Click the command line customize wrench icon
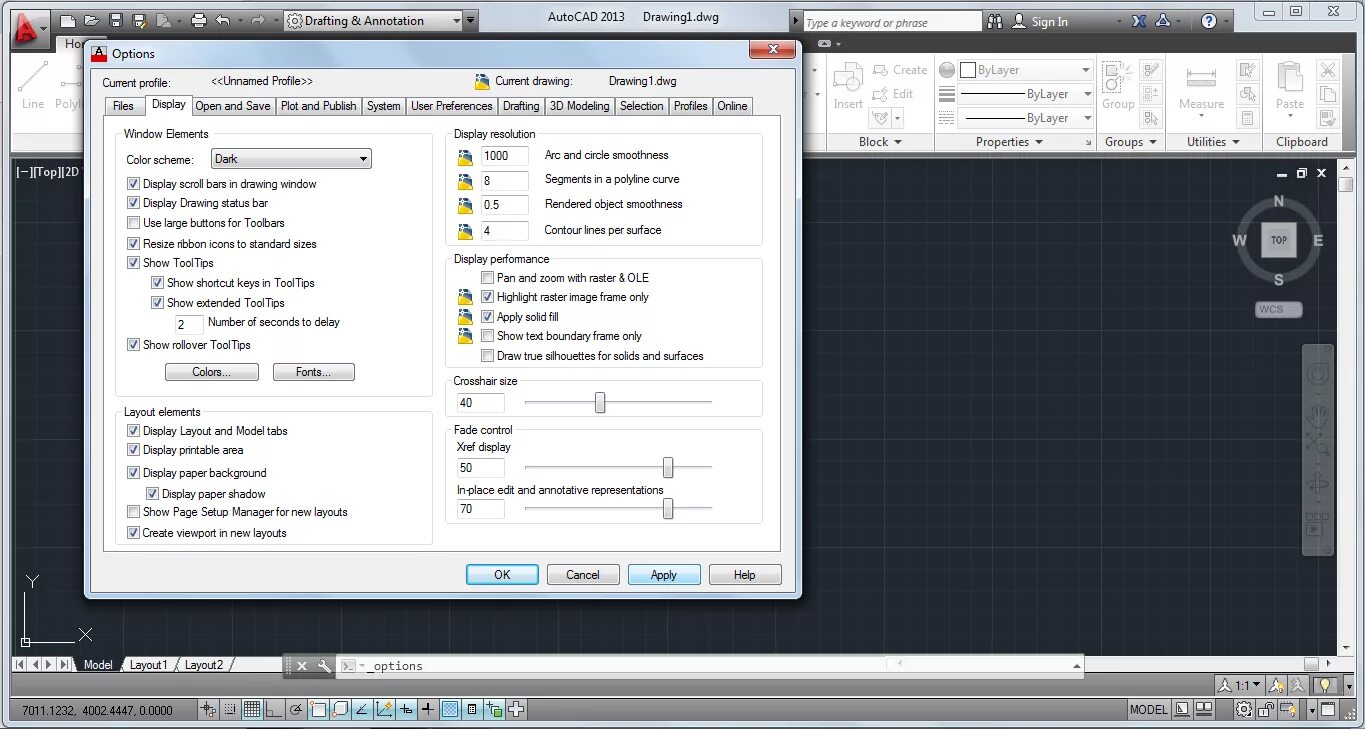 [323, 665]
